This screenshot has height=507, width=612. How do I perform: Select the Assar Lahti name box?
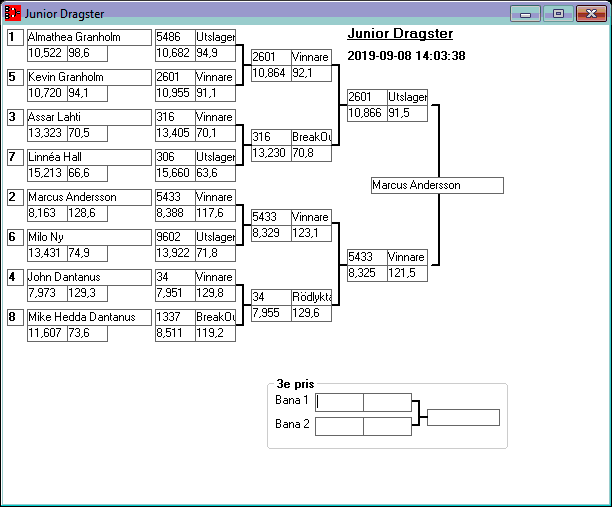[88, 117]
